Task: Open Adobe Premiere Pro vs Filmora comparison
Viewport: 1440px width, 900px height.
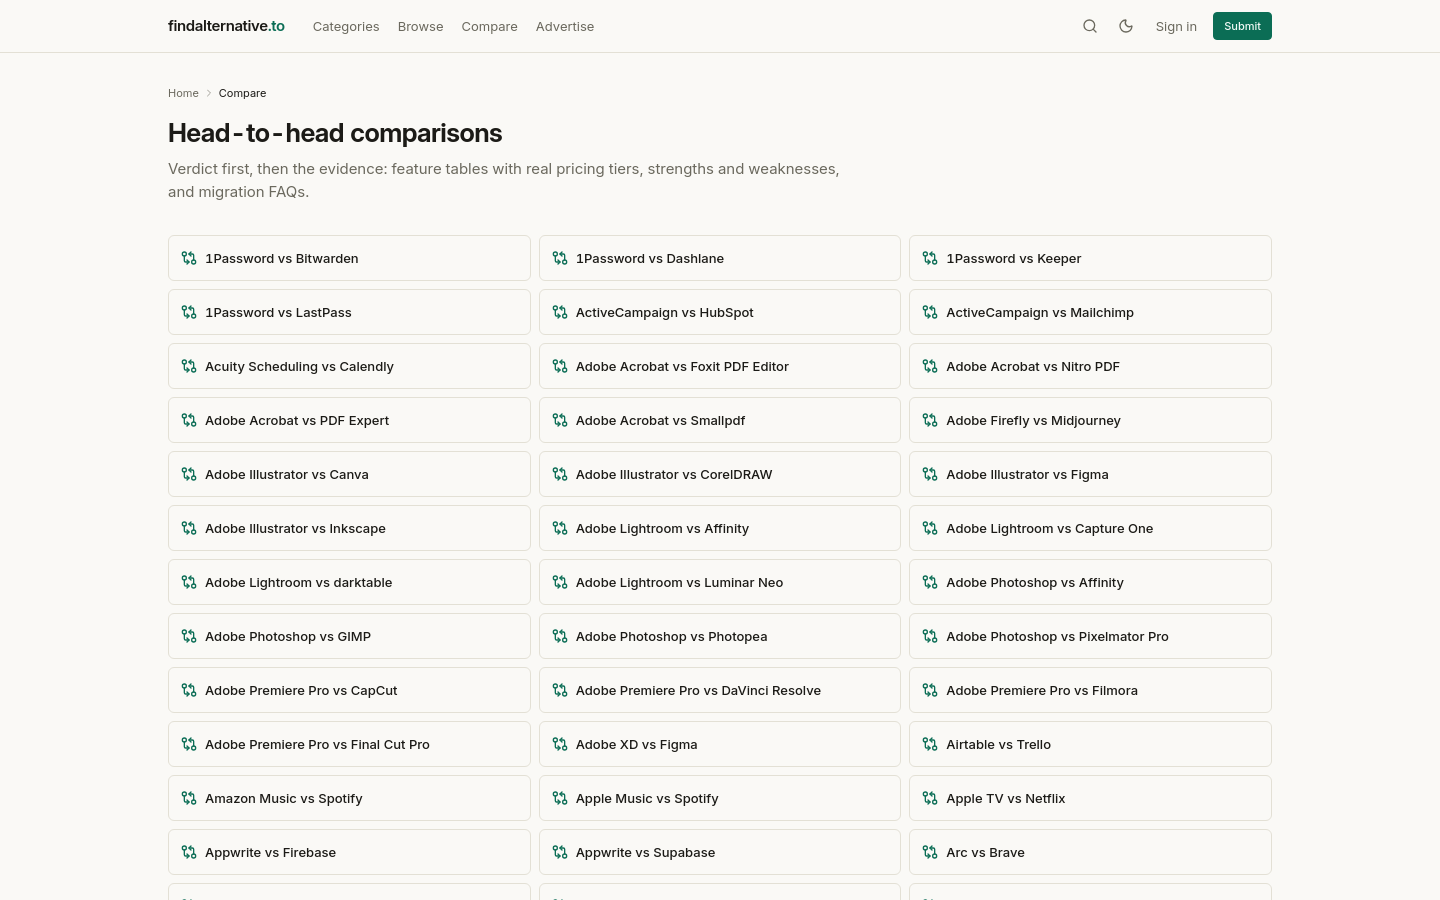Action: [1090, 690]
